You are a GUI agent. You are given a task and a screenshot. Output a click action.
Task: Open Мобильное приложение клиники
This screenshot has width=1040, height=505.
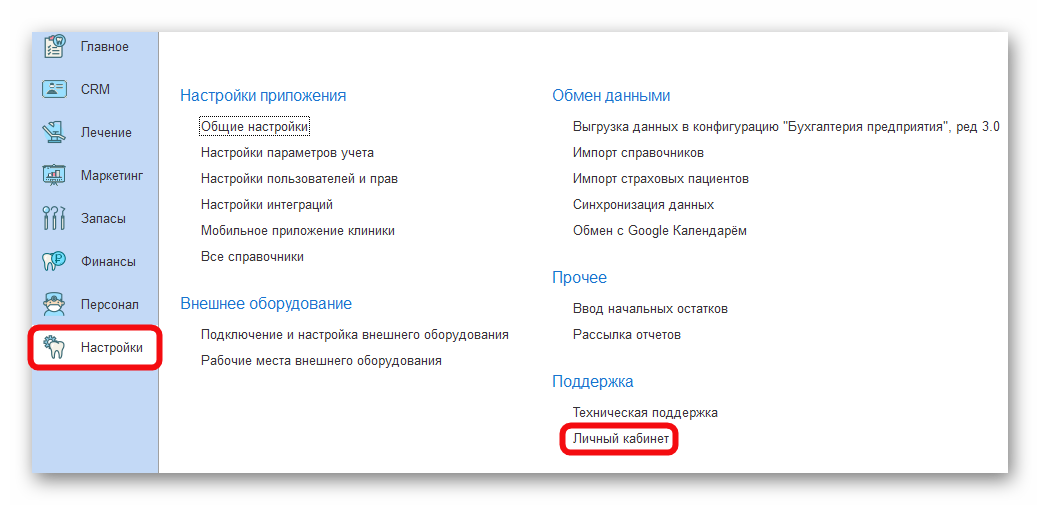298,231
